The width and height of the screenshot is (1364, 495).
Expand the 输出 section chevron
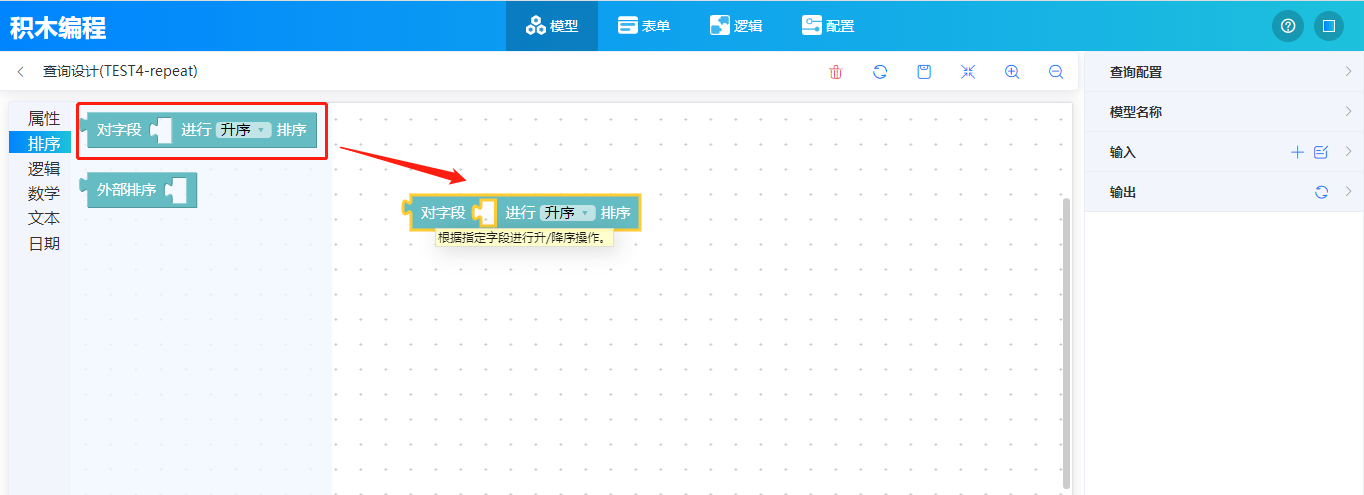(x=1348, y=192)
